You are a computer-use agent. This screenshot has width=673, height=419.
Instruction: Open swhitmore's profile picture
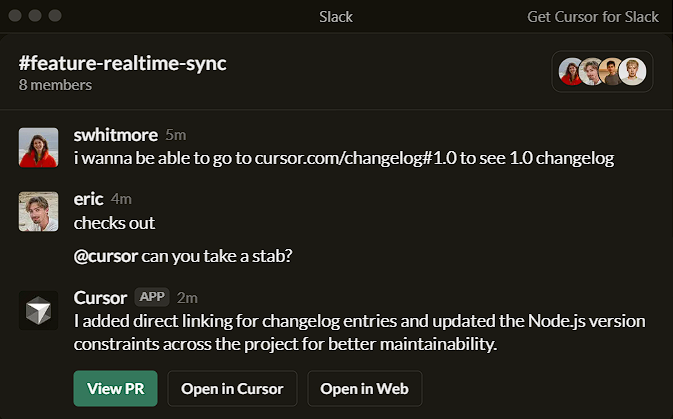point(38,148)
